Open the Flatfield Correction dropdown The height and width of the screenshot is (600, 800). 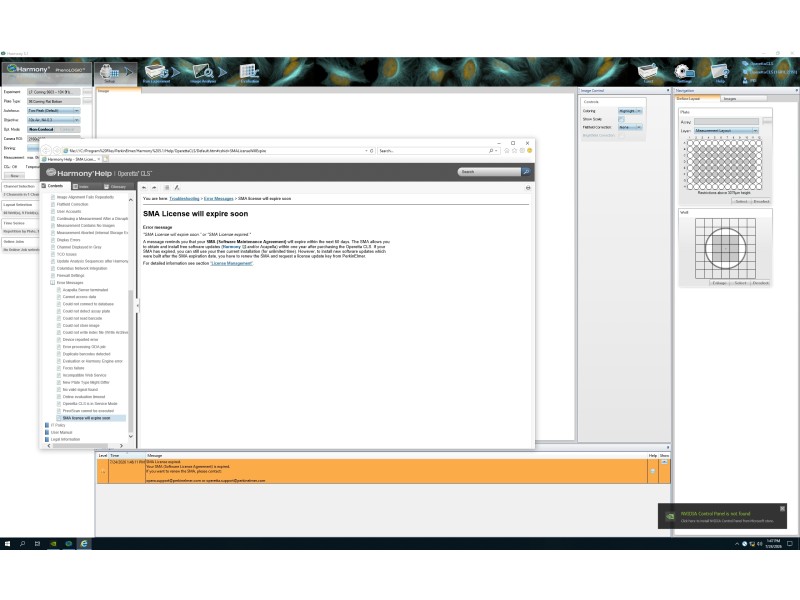click(x=631, y=127)
